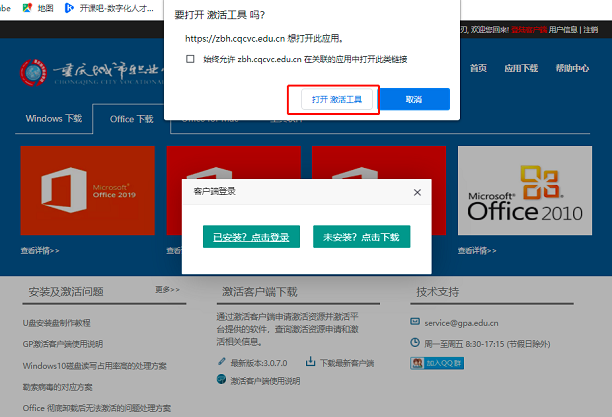Click service@gpa.edu.cn email address
The height and width of the screenshot is (417, 612).
click(461, 323)
